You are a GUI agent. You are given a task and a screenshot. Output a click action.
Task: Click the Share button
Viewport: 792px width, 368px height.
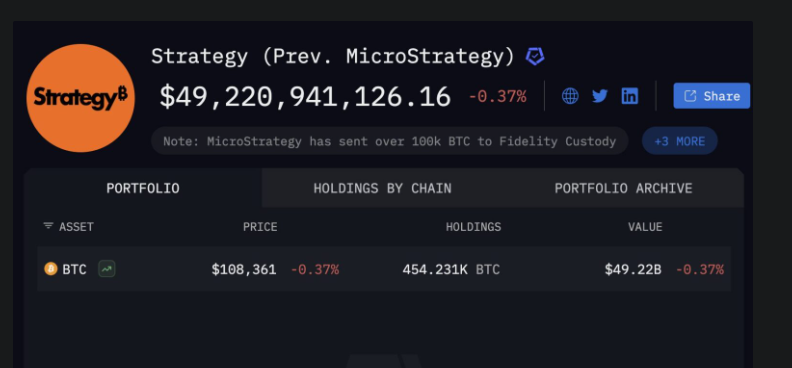click(712, 96)
